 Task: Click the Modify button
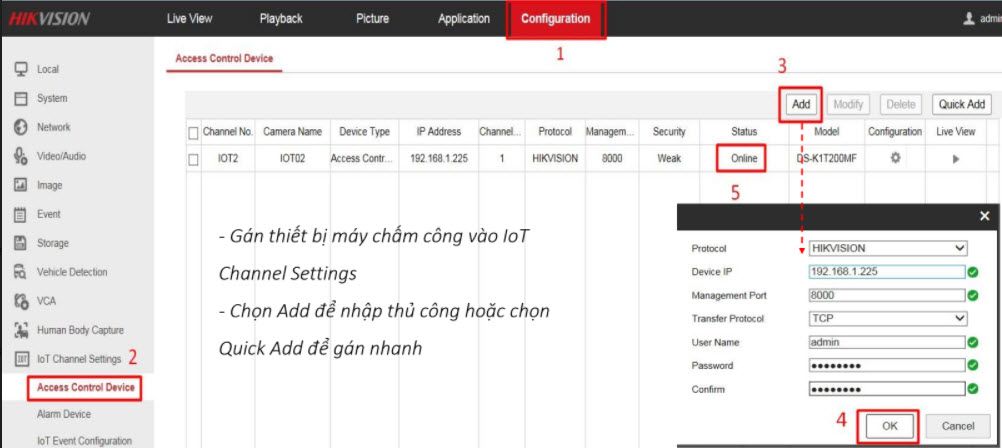pos(848,104)
